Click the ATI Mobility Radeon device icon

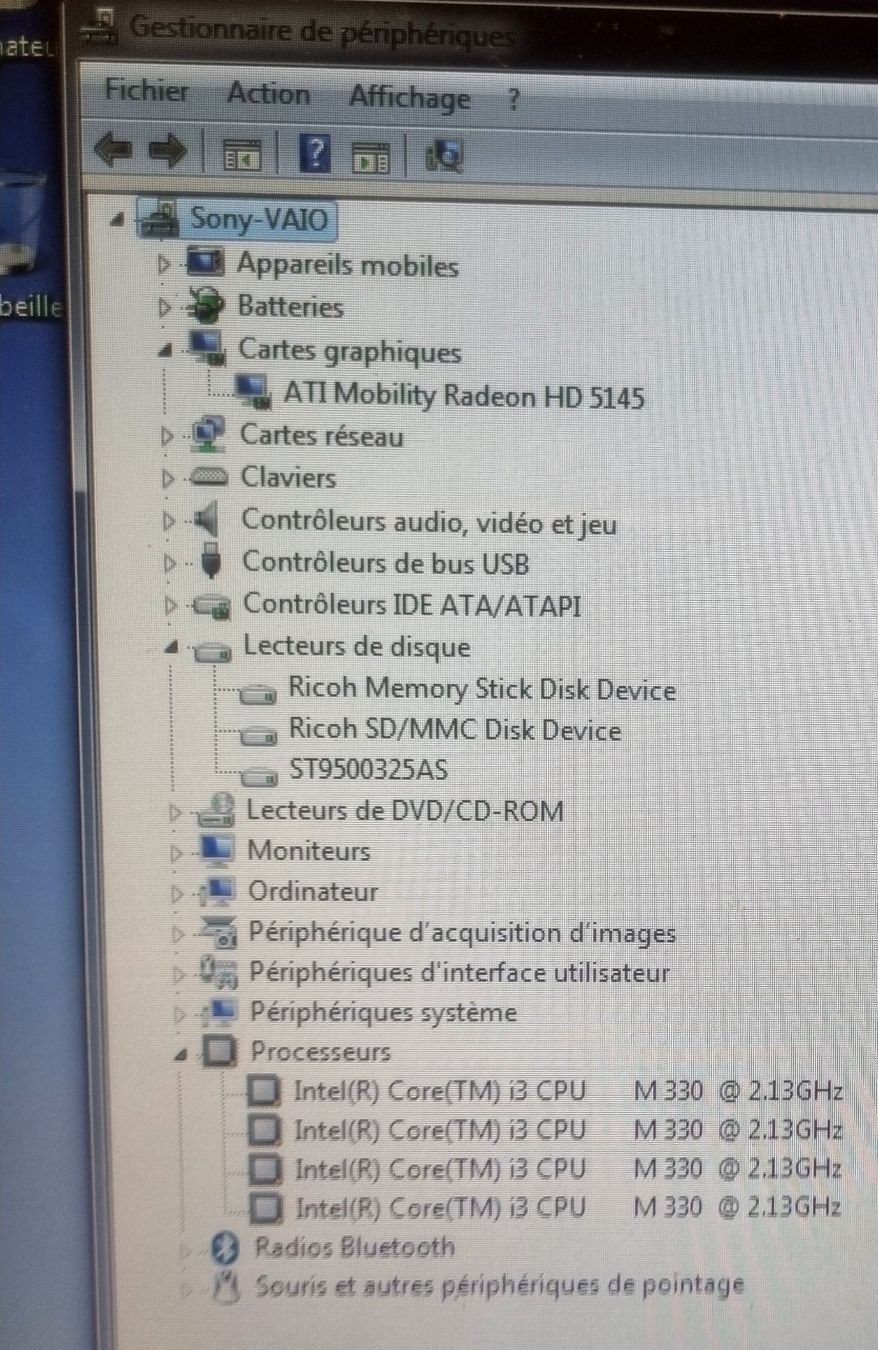coord(253,392)
